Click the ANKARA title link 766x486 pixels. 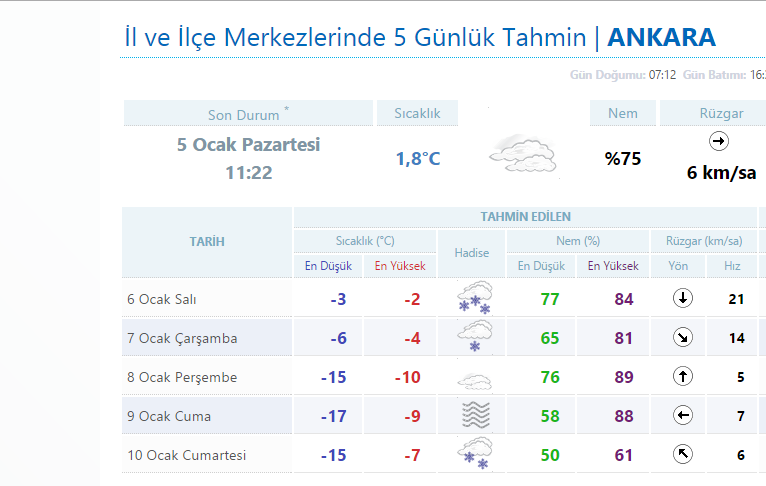pyautogui.click(x=661, y=38)
